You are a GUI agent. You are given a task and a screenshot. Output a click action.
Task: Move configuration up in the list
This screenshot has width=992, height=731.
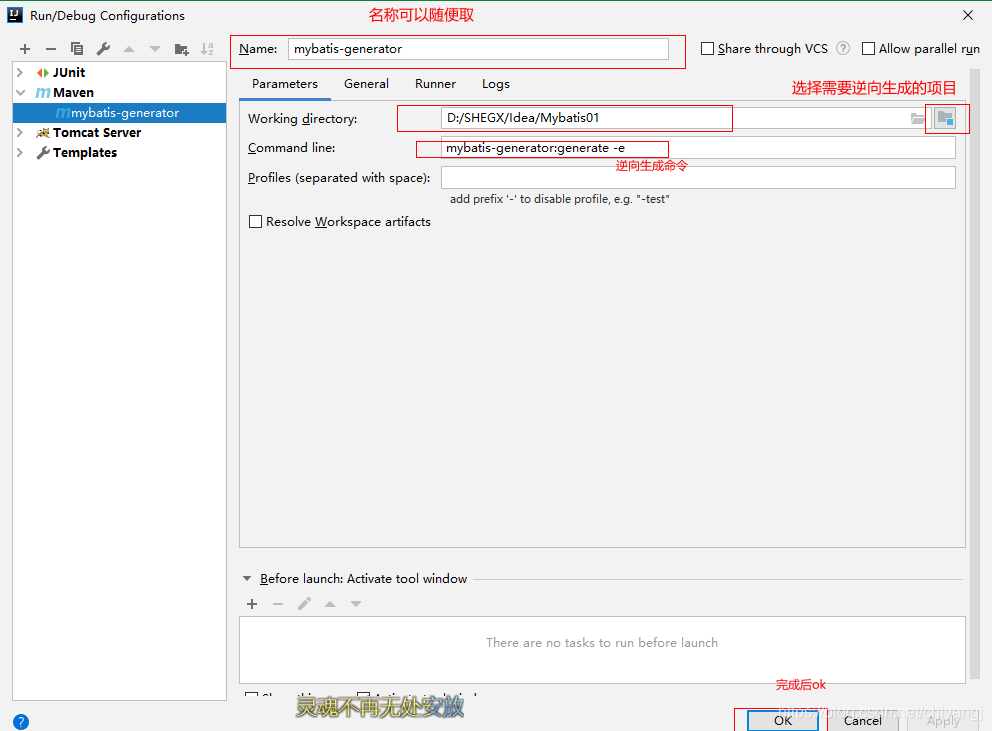(x=129, y=49)
